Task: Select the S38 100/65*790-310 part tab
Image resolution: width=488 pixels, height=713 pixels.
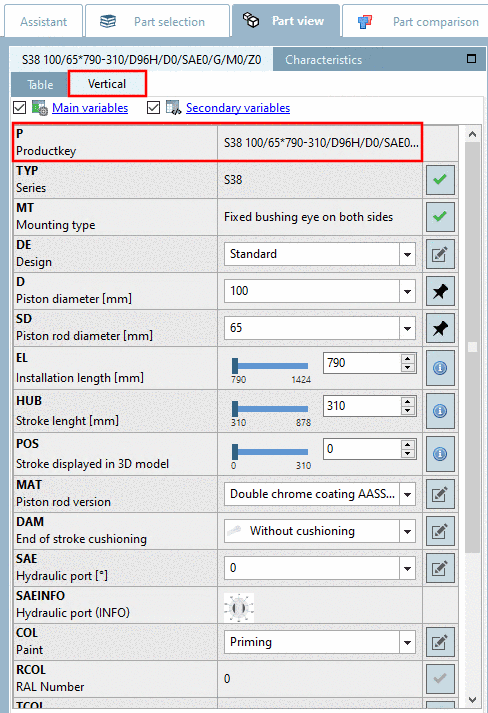Action: [141, 60]
